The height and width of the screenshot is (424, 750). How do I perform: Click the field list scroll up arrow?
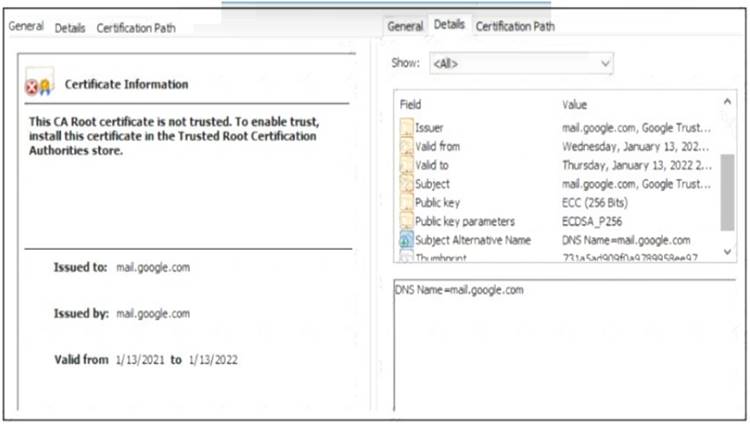coord(727,101)
